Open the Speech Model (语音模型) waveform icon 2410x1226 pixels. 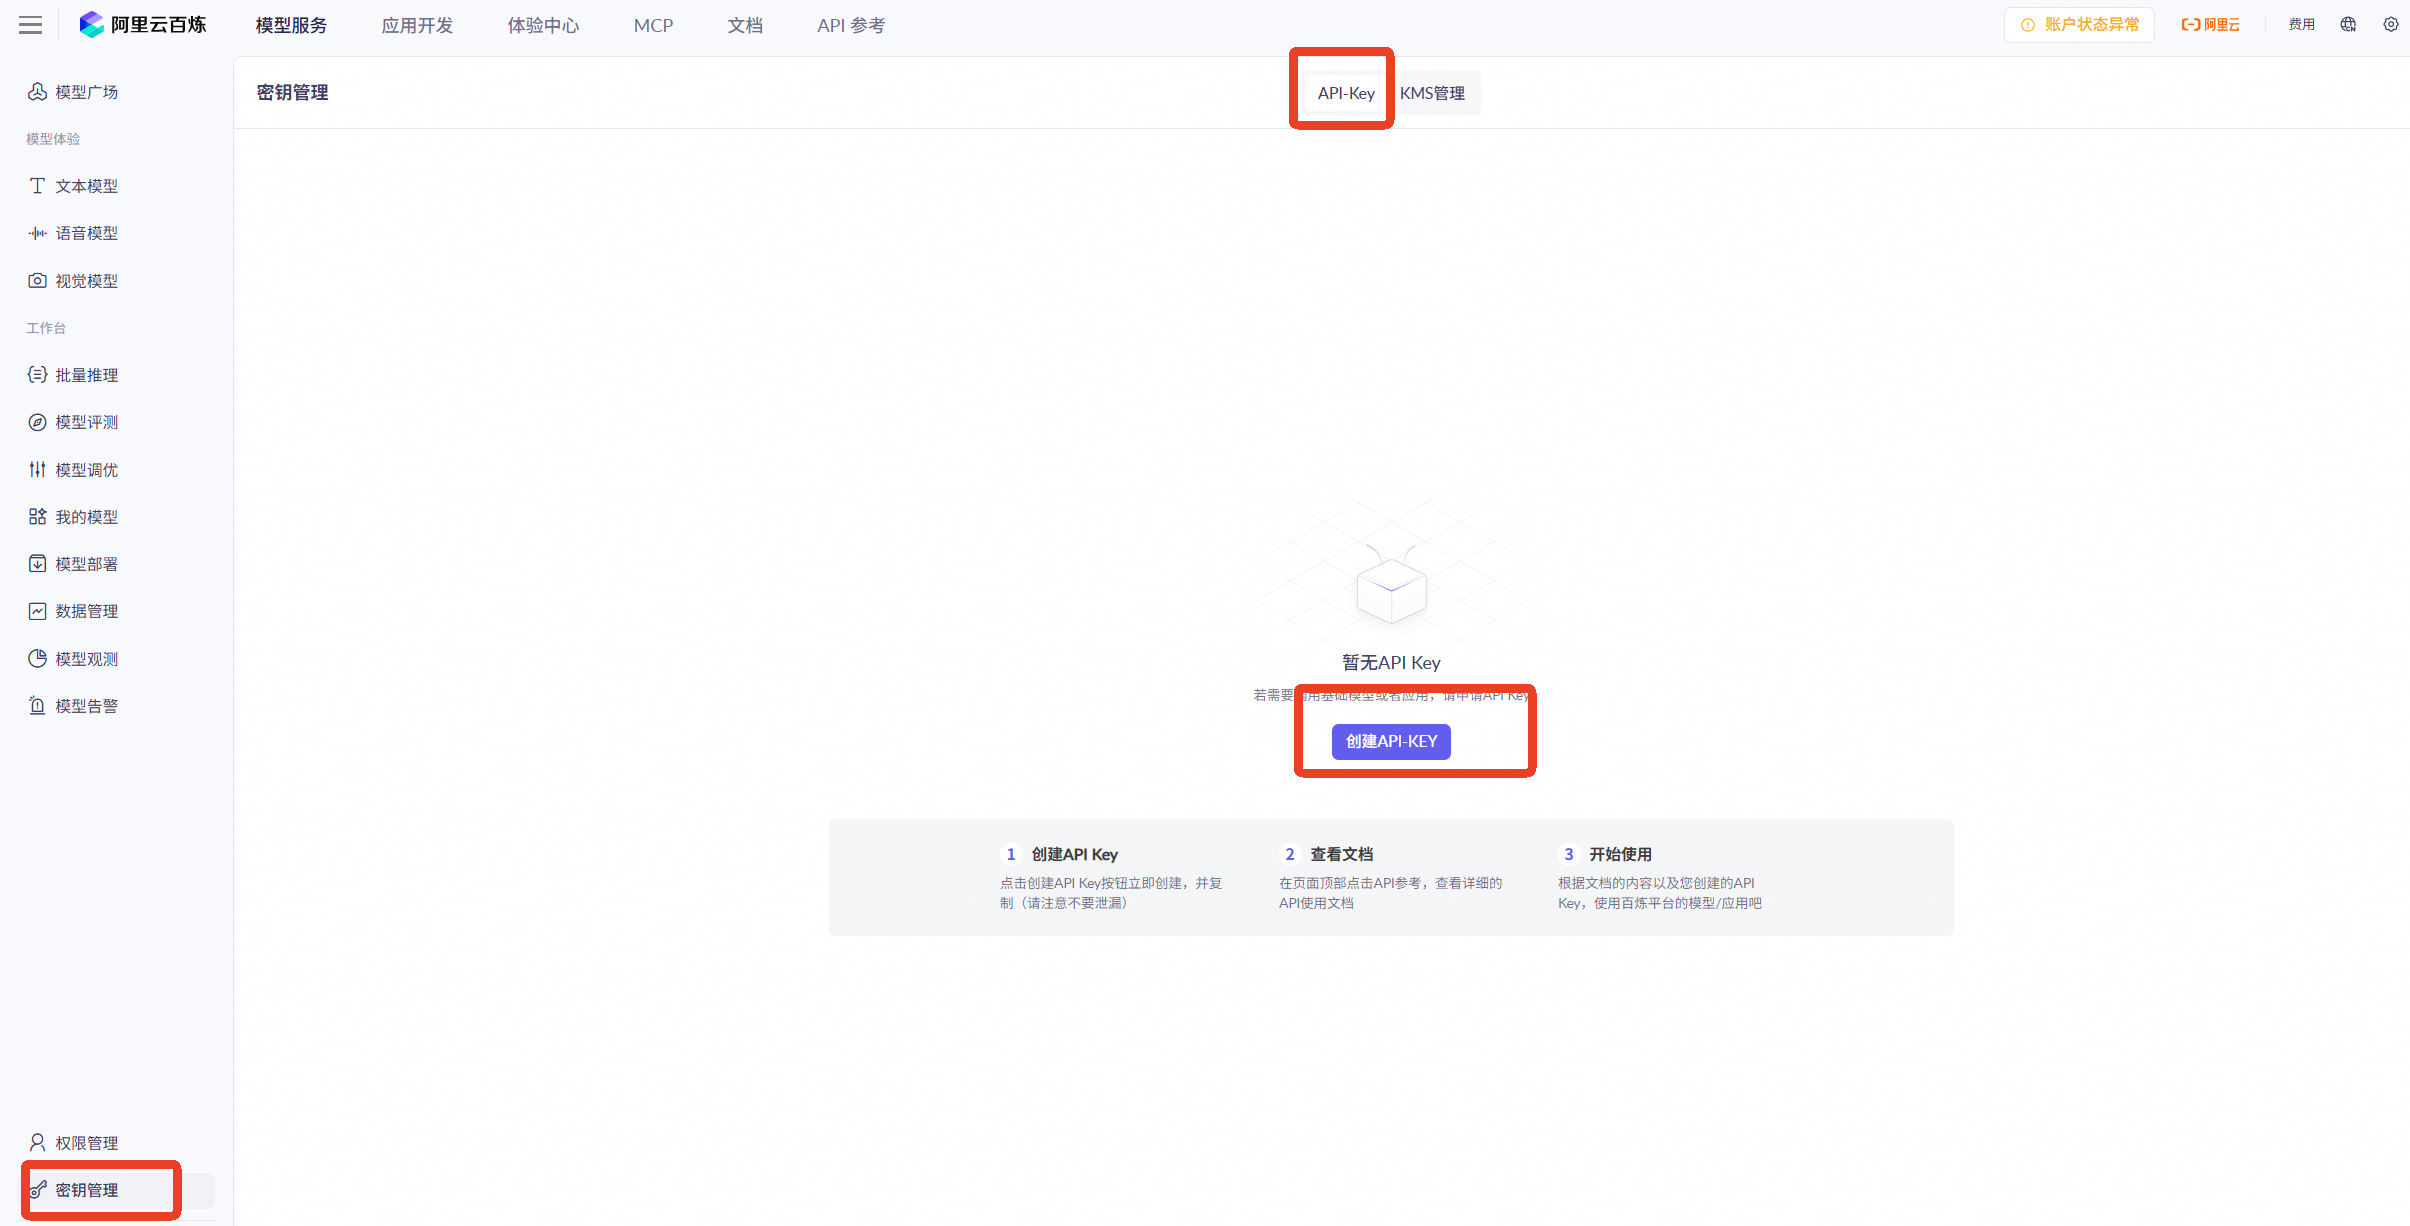[37, 233]
